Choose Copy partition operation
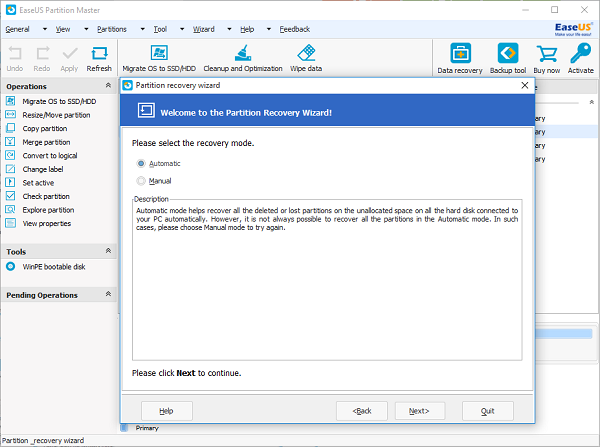Screen dimensions: 600x447 pos(44,129)
